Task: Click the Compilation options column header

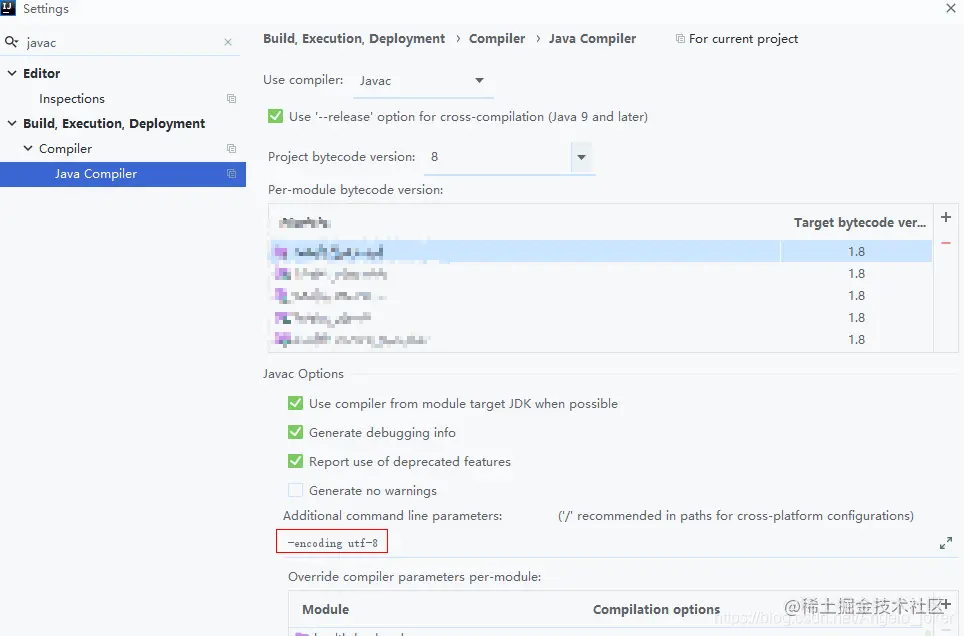Action: click(x=656, y=610)
